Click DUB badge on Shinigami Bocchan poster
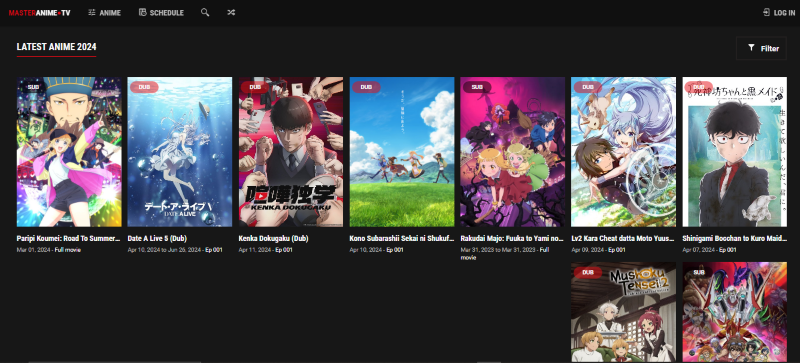The height and width of the screenshot is (363, 800). click(x=698, y=87)
